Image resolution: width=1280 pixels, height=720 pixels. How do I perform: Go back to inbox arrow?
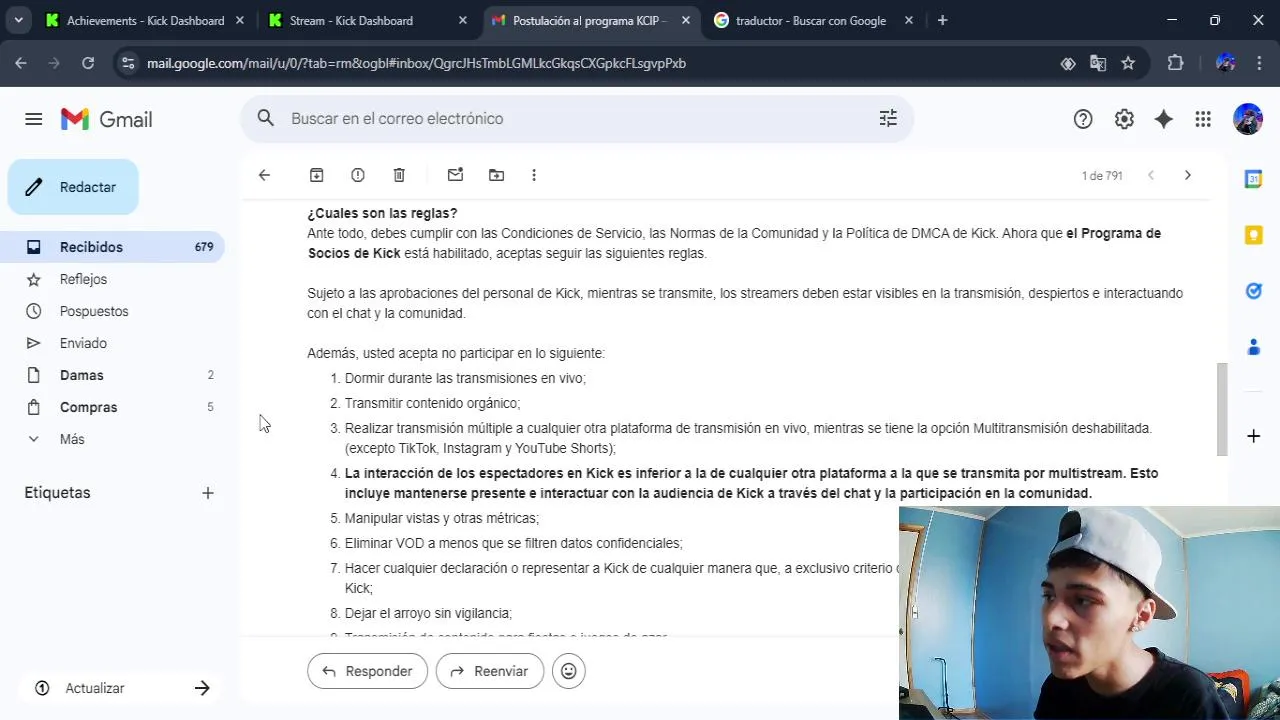point(264,175)
